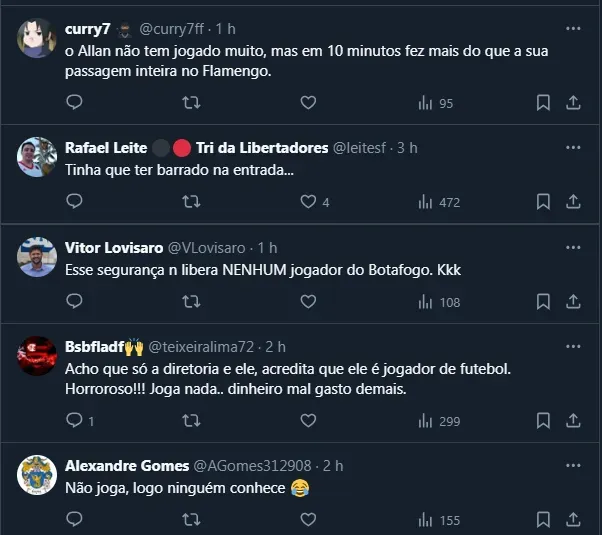Like curry7's tweet about Allan
This screenshot has width=602, height=535.
click(x=308, y=102)
